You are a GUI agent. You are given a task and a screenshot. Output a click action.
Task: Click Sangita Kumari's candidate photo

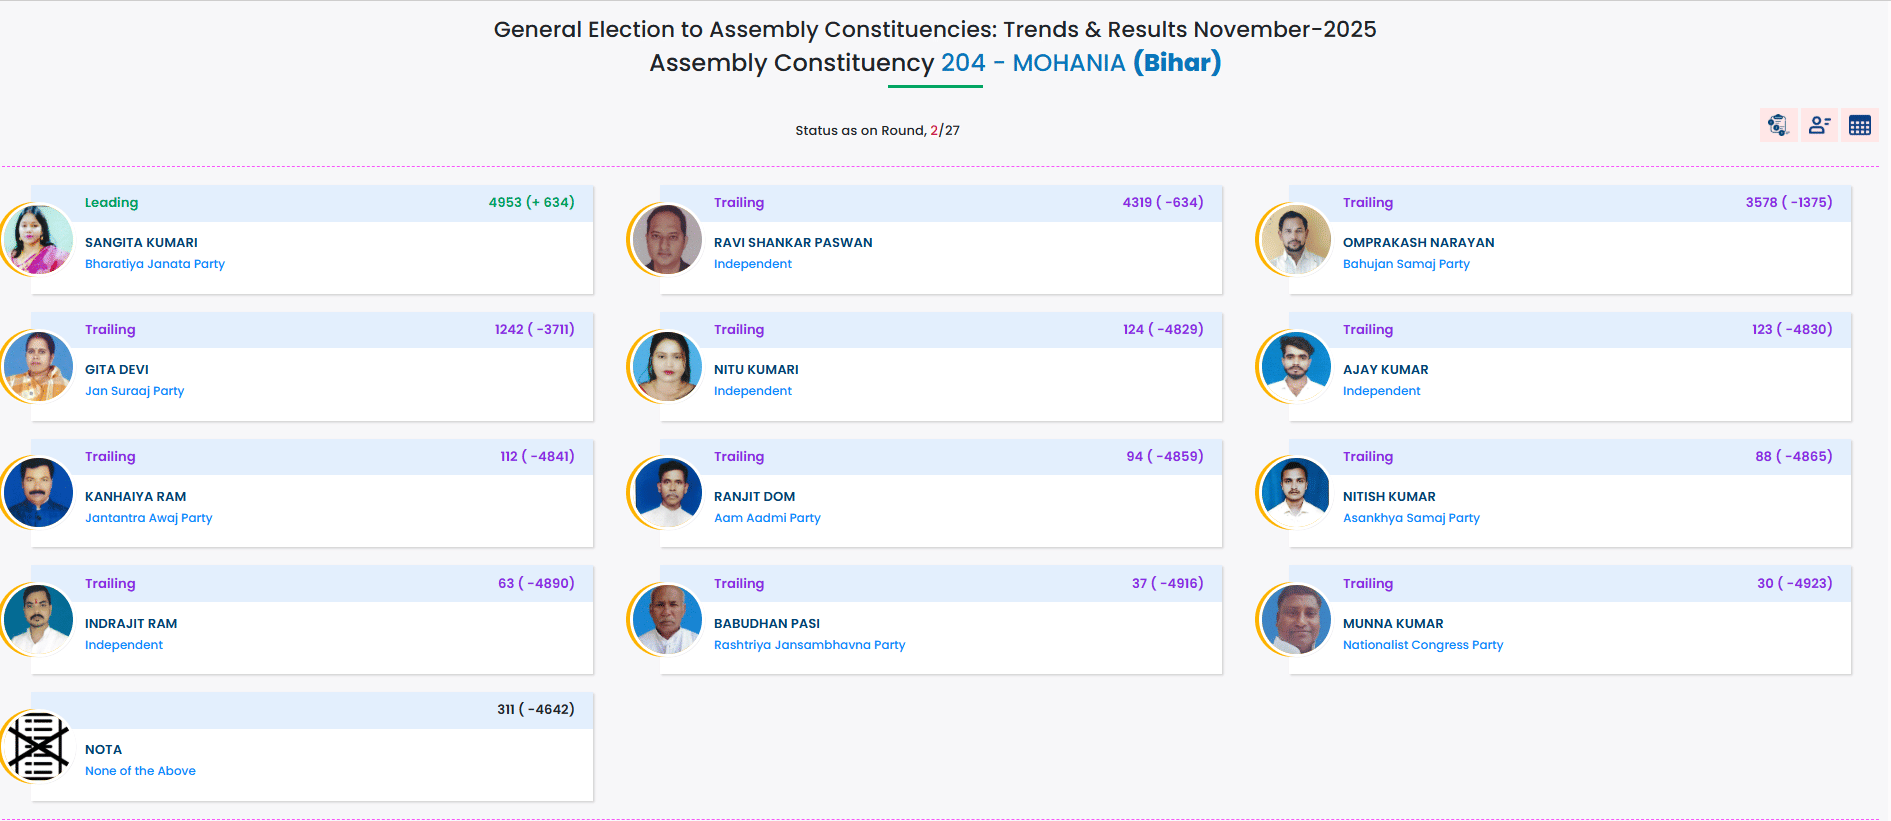pos(38,240)
